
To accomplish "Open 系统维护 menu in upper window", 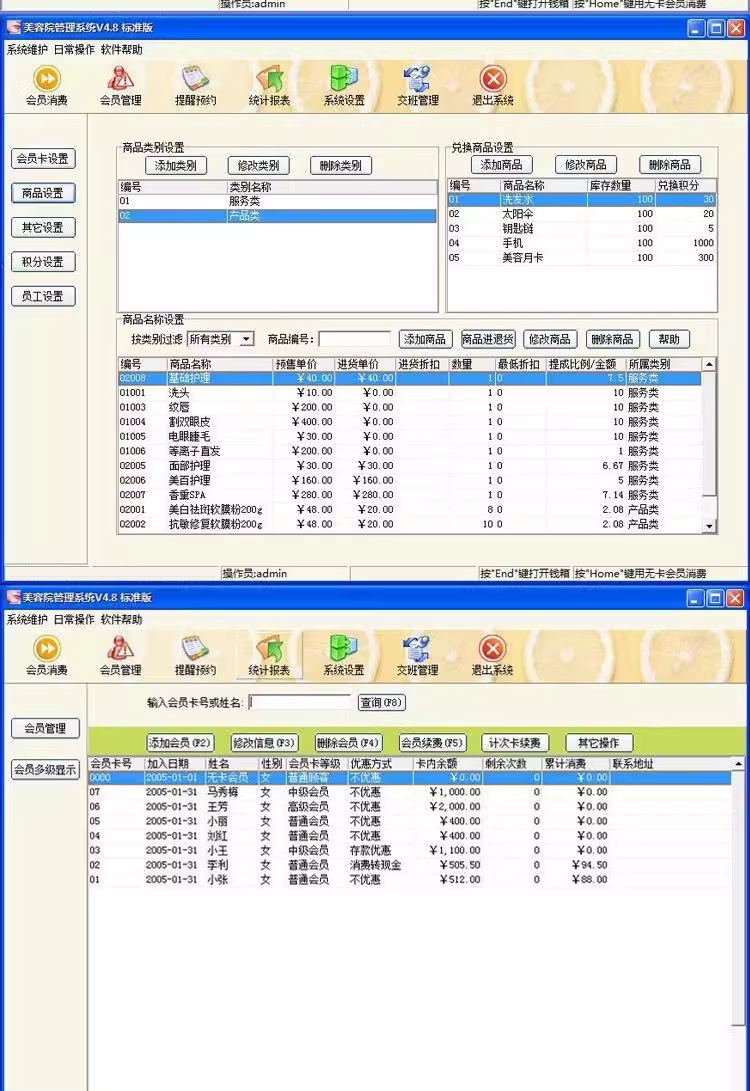I will (x=27, y=50).
